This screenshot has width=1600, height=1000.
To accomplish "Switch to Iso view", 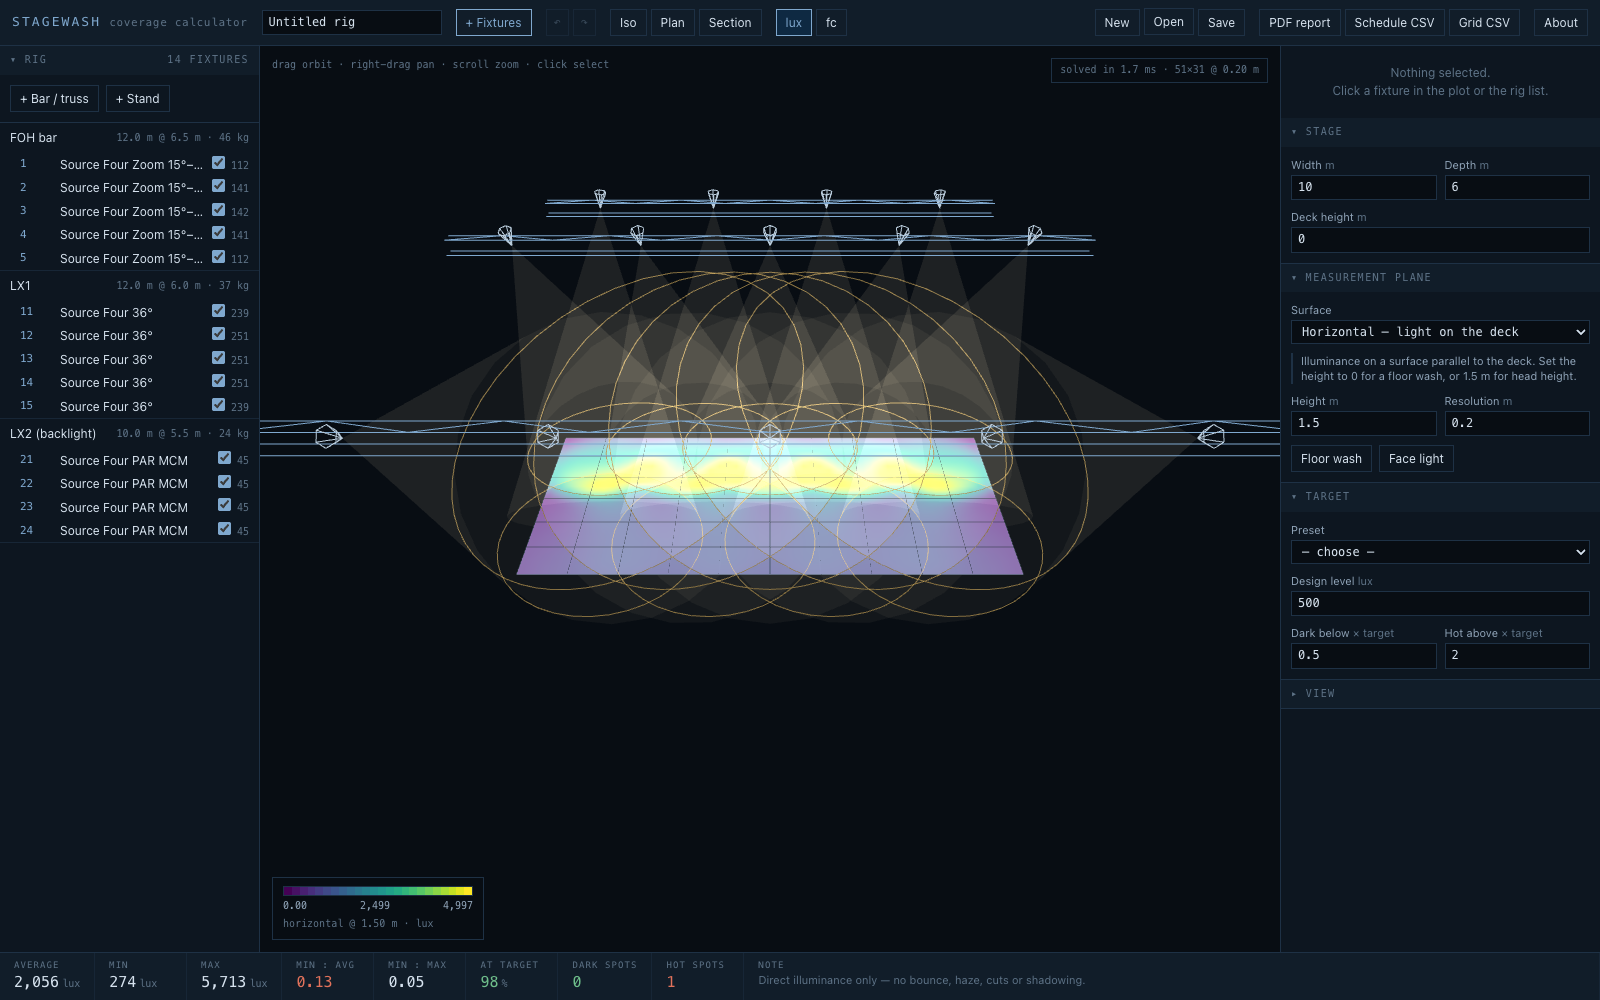I will (x=628, y=22).
